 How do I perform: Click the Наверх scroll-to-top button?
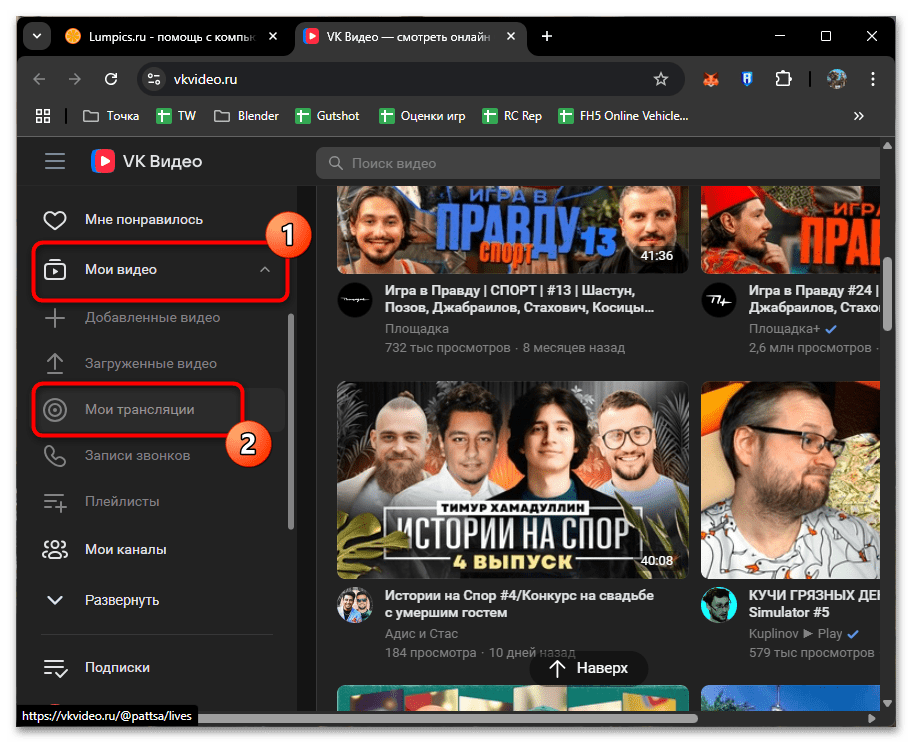(589, 668)
